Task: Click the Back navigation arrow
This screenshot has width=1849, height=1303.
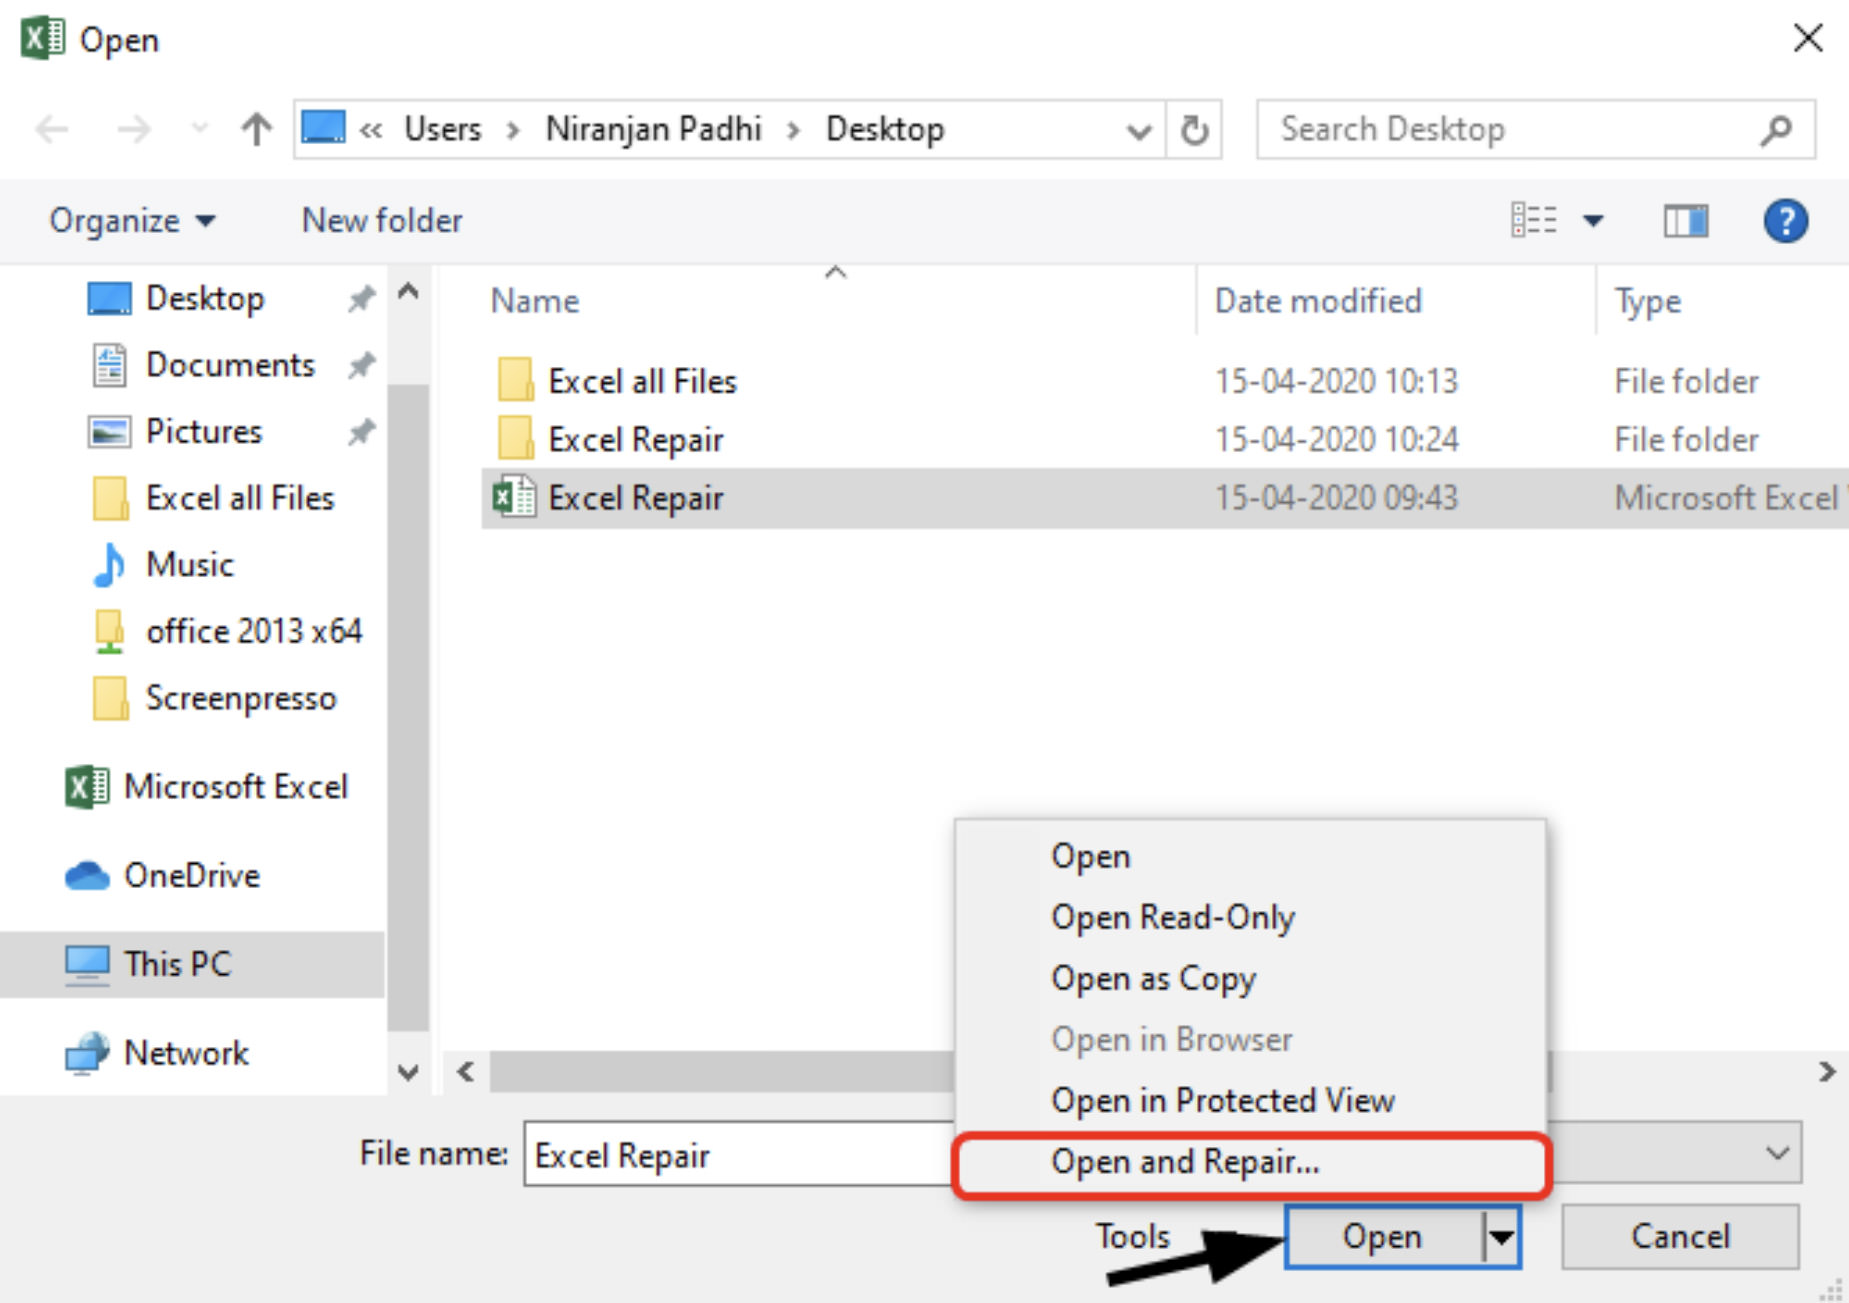Action: coord(51,129)
